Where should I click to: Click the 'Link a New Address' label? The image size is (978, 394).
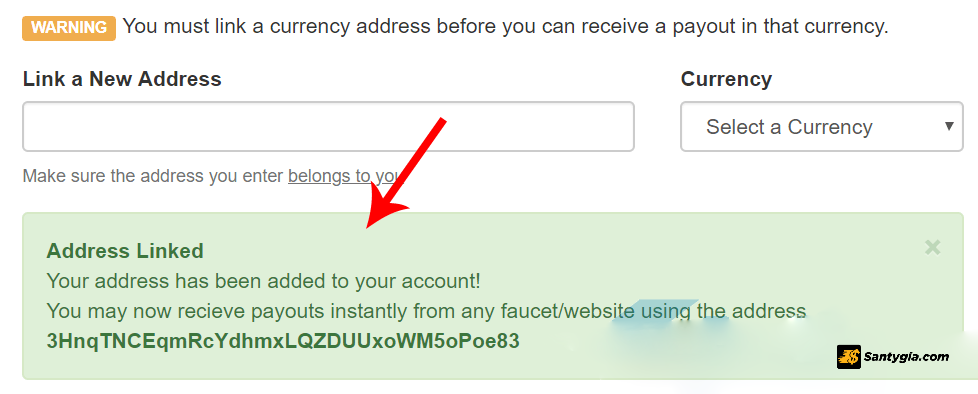(122, 79)
